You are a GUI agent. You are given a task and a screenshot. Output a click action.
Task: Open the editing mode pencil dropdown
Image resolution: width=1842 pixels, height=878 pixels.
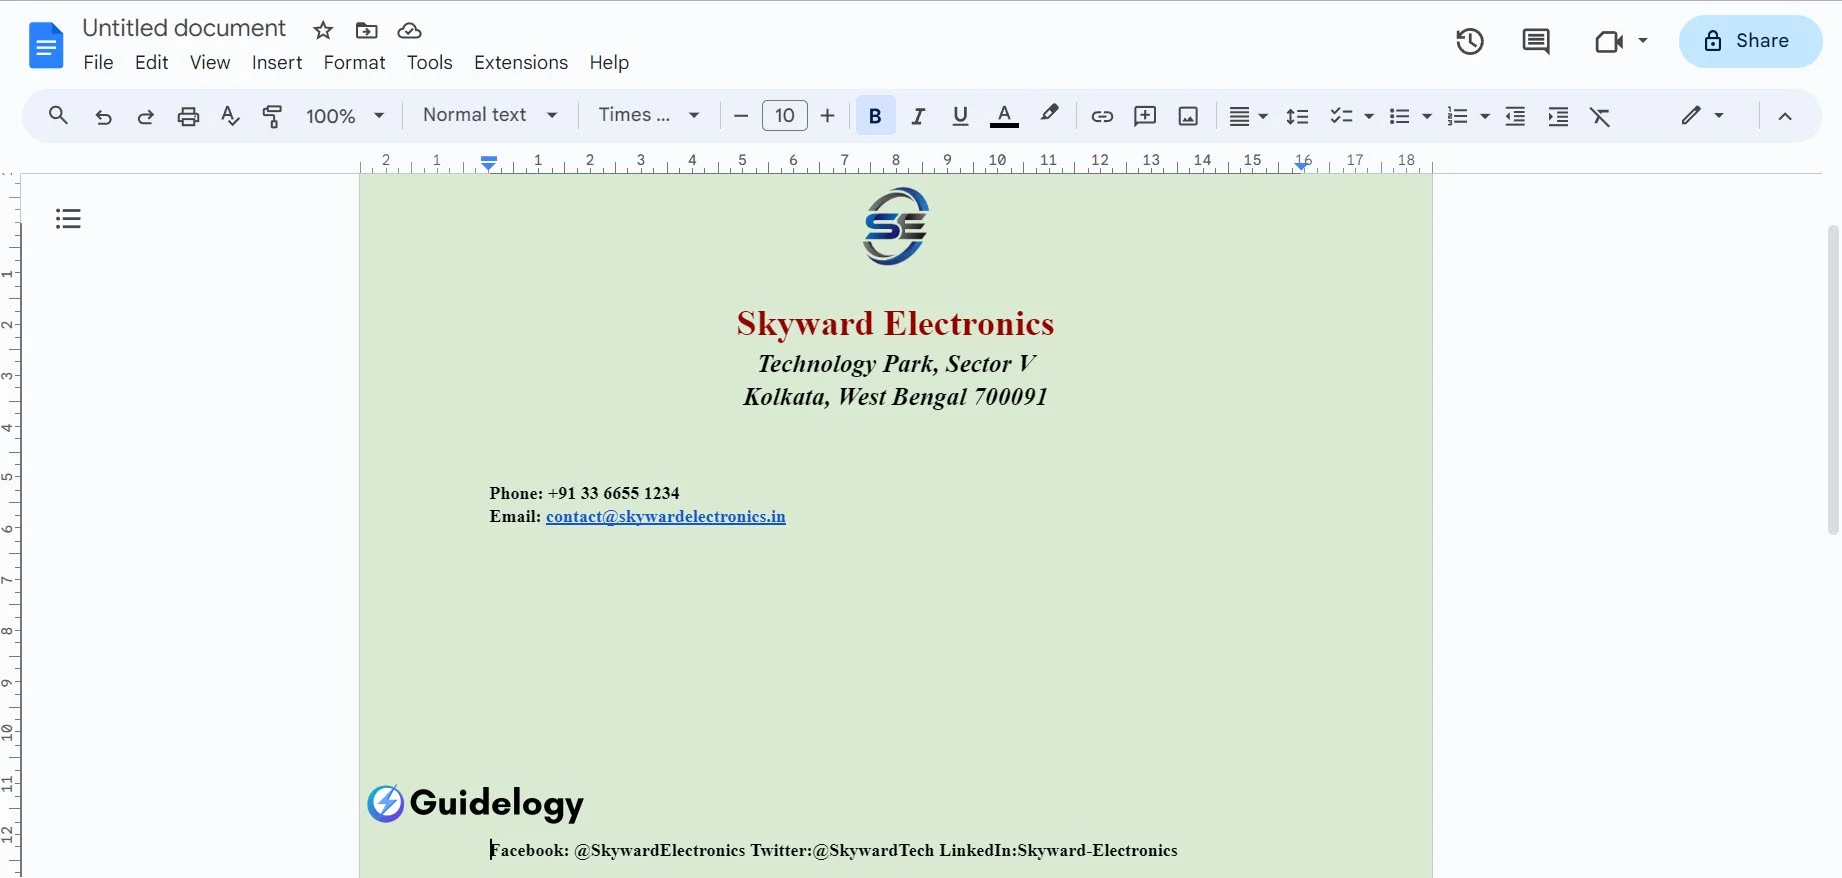pyautogui.click(x=1702, y=115)
